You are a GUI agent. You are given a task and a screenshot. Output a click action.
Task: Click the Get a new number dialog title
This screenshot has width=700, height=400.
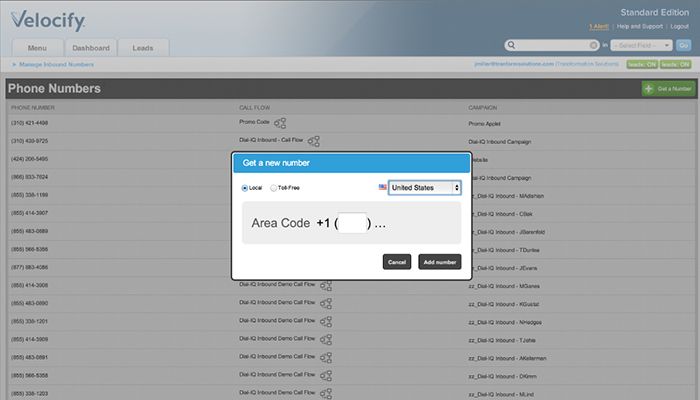coord(276,163)
